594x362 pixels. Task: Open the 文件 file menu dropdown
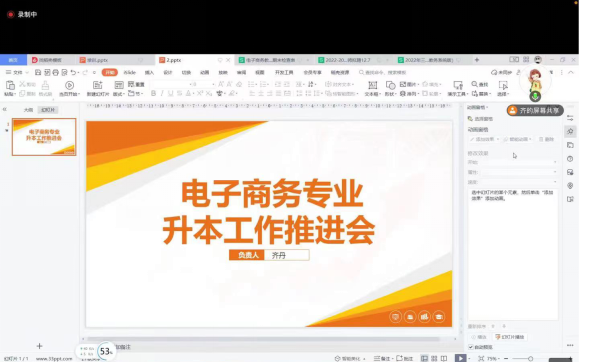[x=17, y=72]
